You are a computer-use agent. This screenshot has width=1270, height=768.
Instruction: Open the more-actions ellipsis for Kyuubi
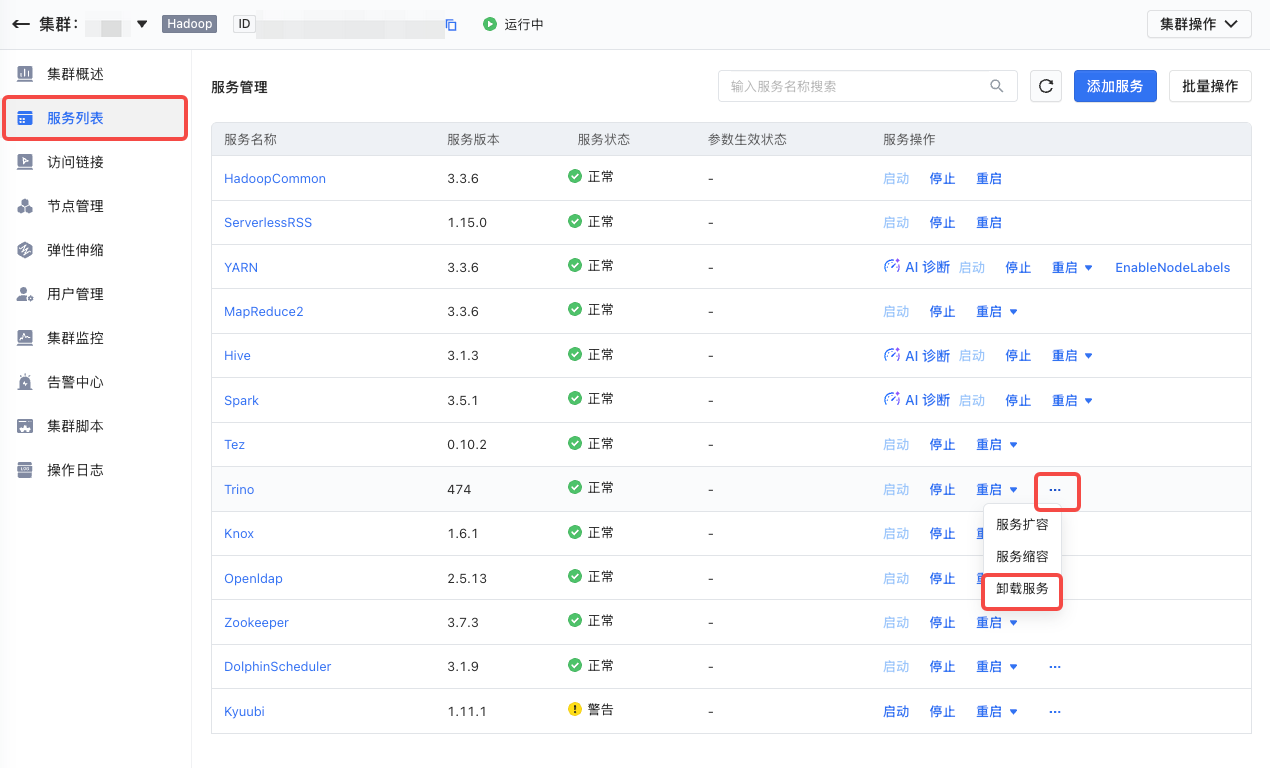click(x=1055, y=712)
